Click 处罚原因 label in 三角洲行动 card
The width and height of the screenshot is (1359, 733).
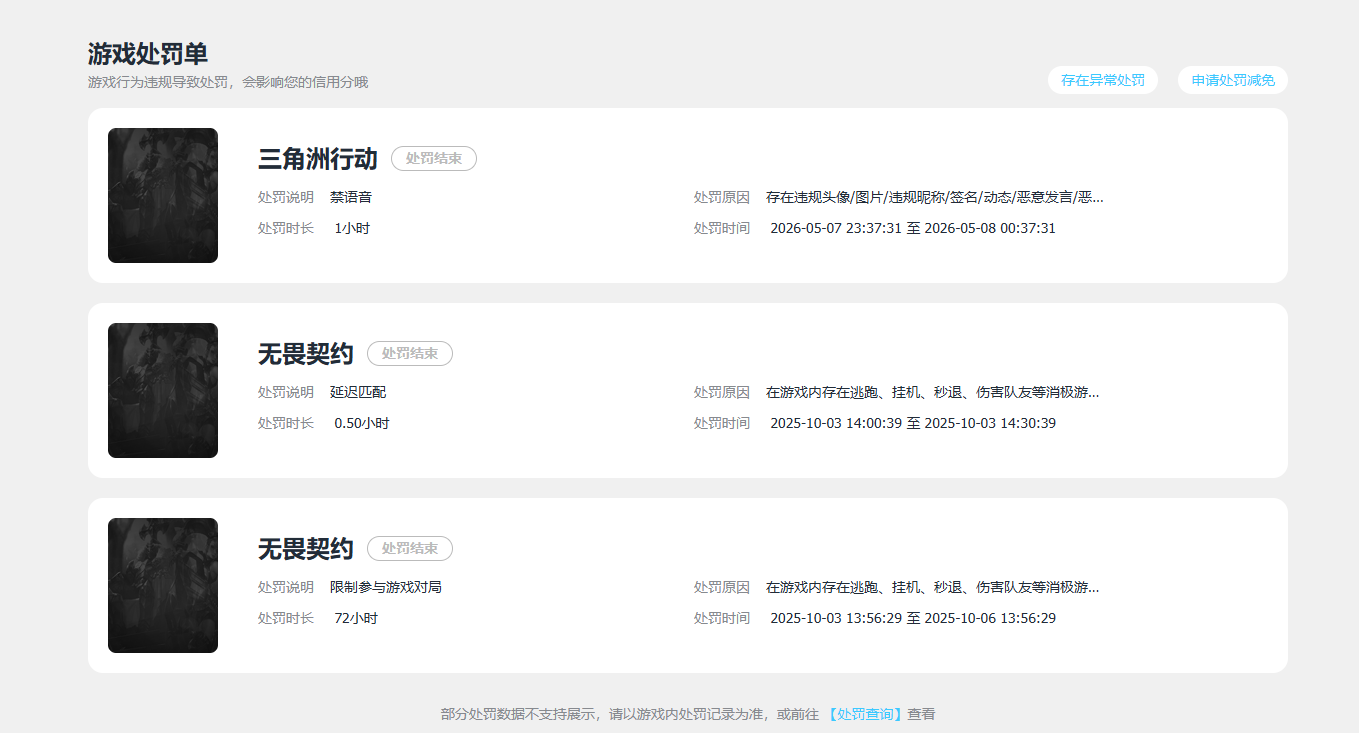coord(722,197)
